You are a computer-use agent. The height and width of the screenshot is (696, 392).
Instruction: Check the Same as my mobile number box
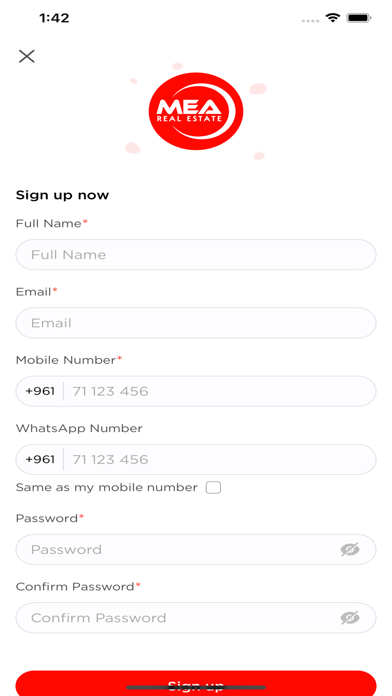pos(213,488)
